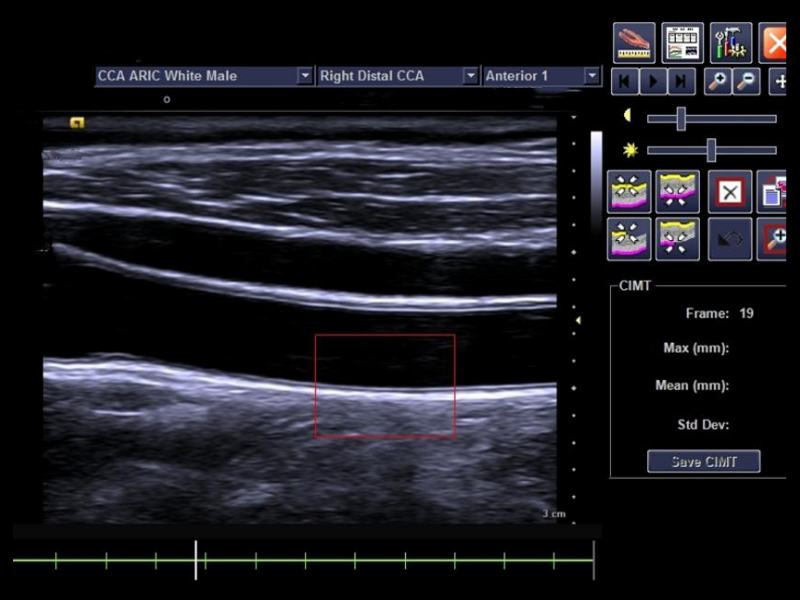Expand the Anterior 1 dropdown
Image resolution: width=800 pixels, height=600 pixels.
tap(591, 76)
